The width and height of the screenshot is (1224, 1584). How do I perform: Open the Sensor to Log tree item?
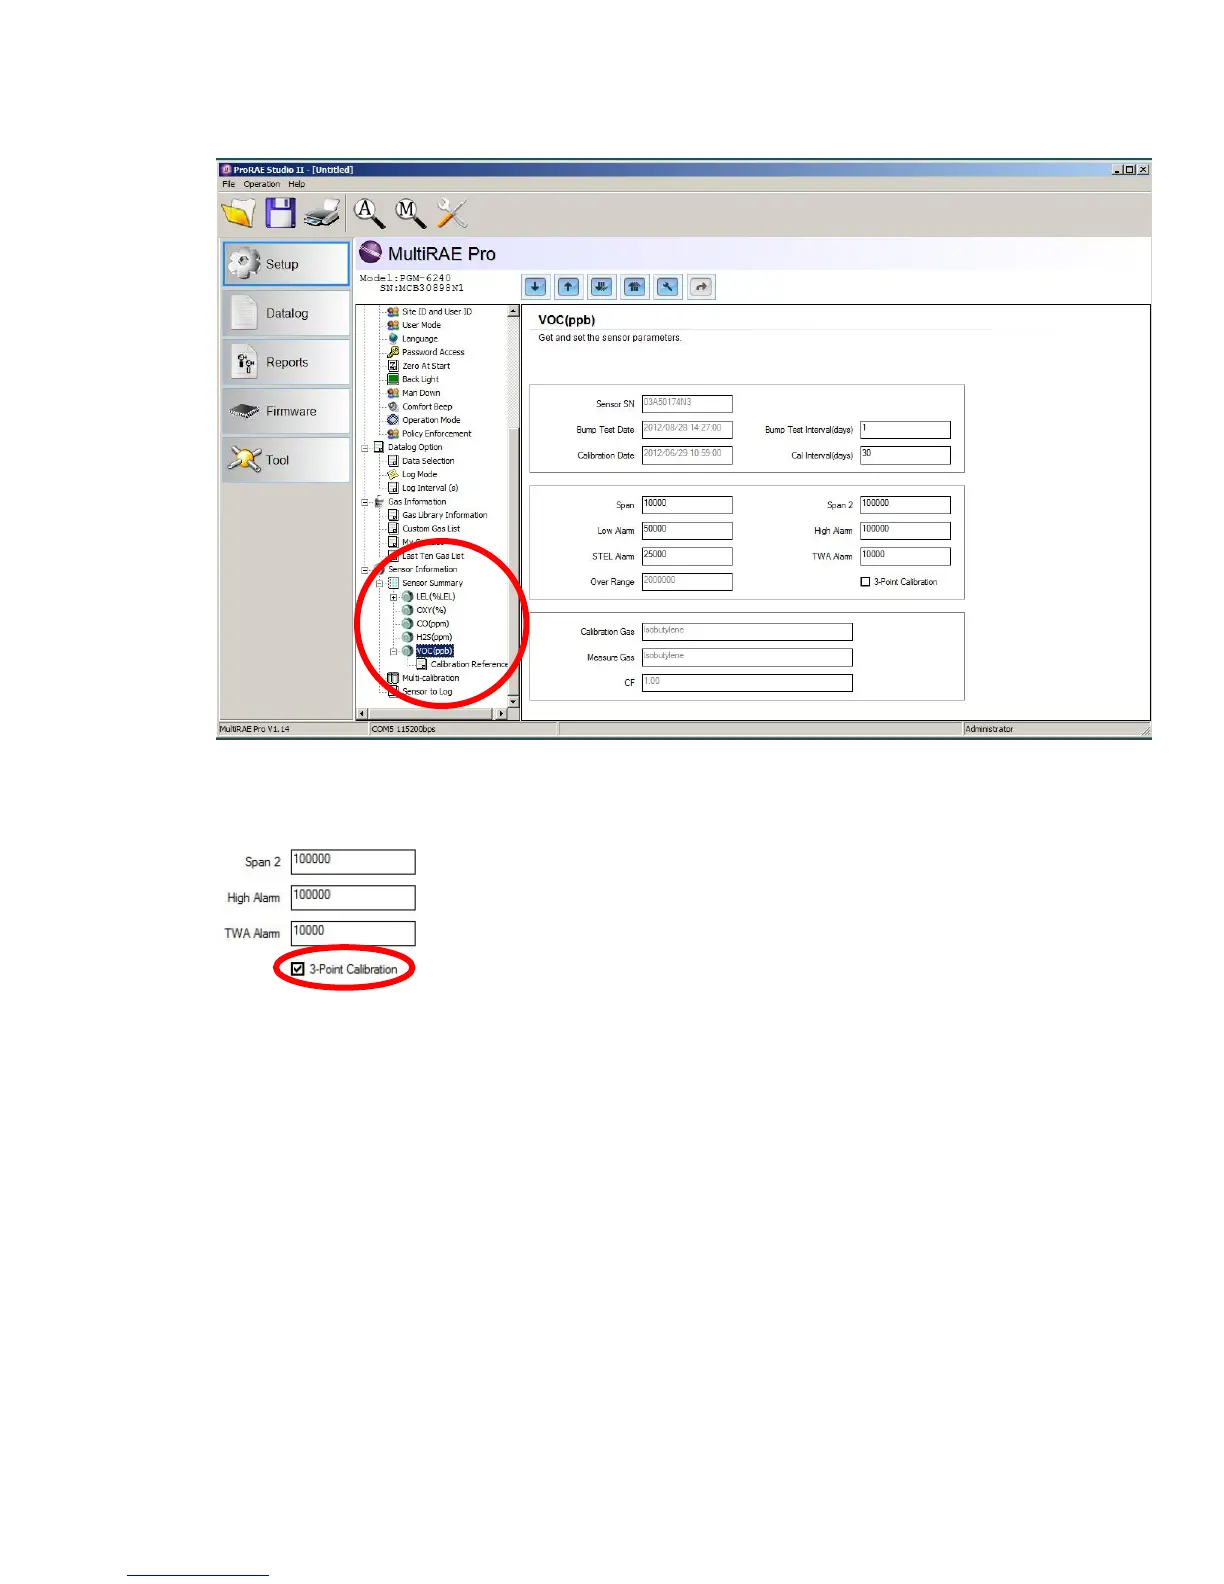coord(427,692)
